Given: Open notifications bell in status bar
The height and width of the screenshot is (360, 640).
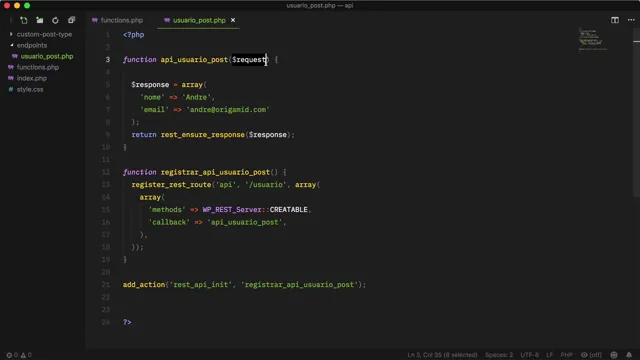Looking at the screenshot, I should tap(629, 355).
